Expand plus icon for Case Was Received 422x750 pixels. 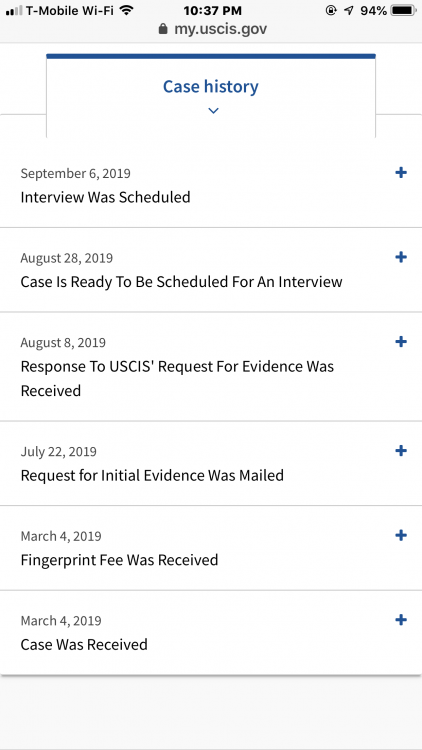tap(401, 620)
